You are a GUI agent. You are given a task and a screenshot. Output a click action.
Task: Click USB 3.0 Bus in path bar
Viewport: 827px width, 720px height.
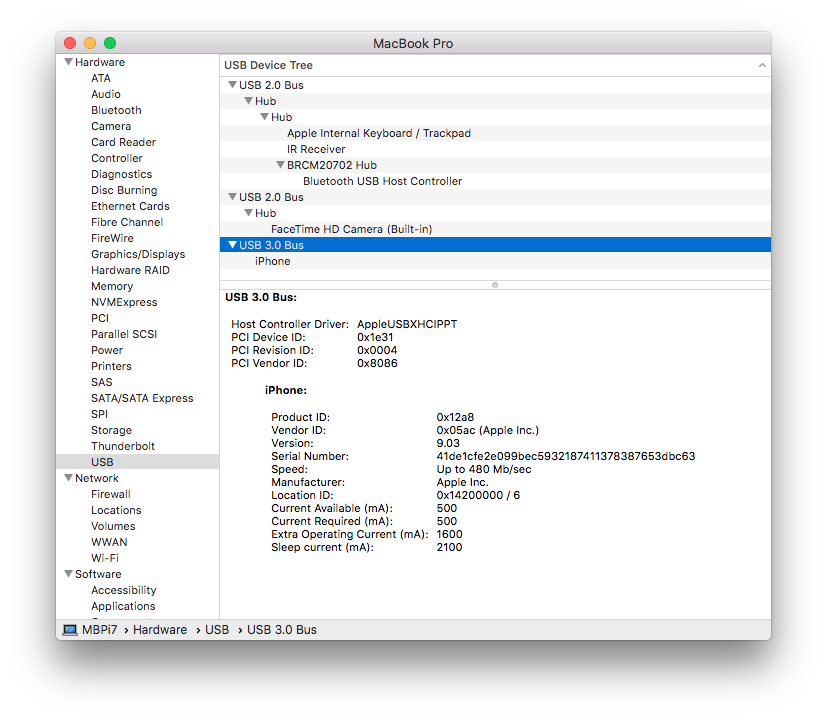pos(282,630)
